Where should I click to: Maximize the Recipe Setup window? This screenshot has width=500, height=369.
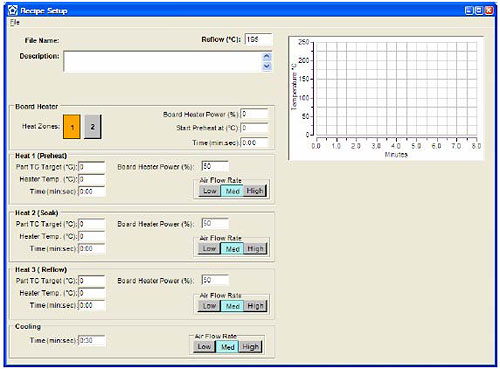pyautogui.click(x=479, y=10)
